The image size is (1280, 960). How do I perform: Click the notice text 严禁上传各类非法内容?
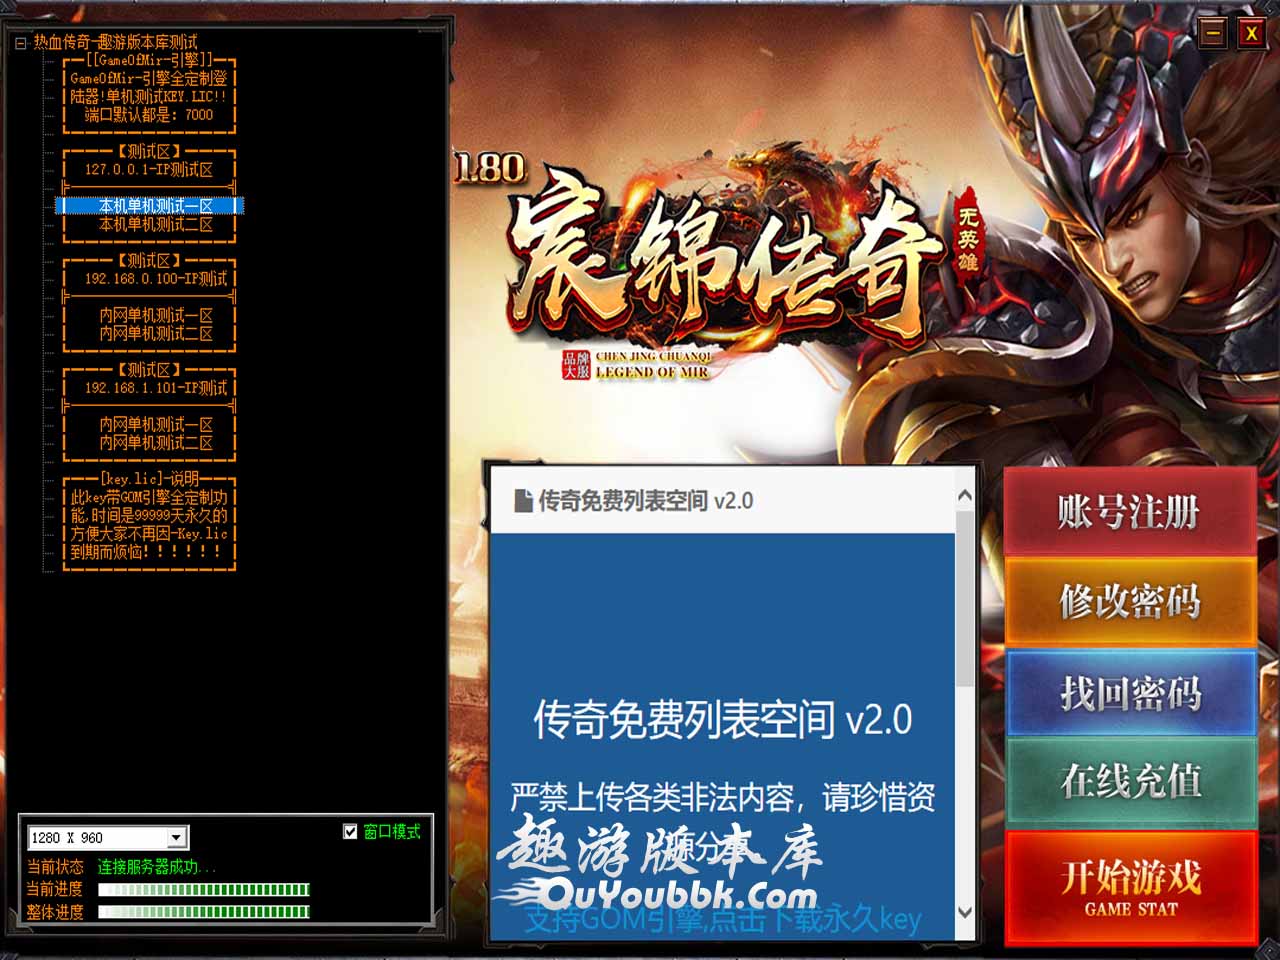[658, 797]
